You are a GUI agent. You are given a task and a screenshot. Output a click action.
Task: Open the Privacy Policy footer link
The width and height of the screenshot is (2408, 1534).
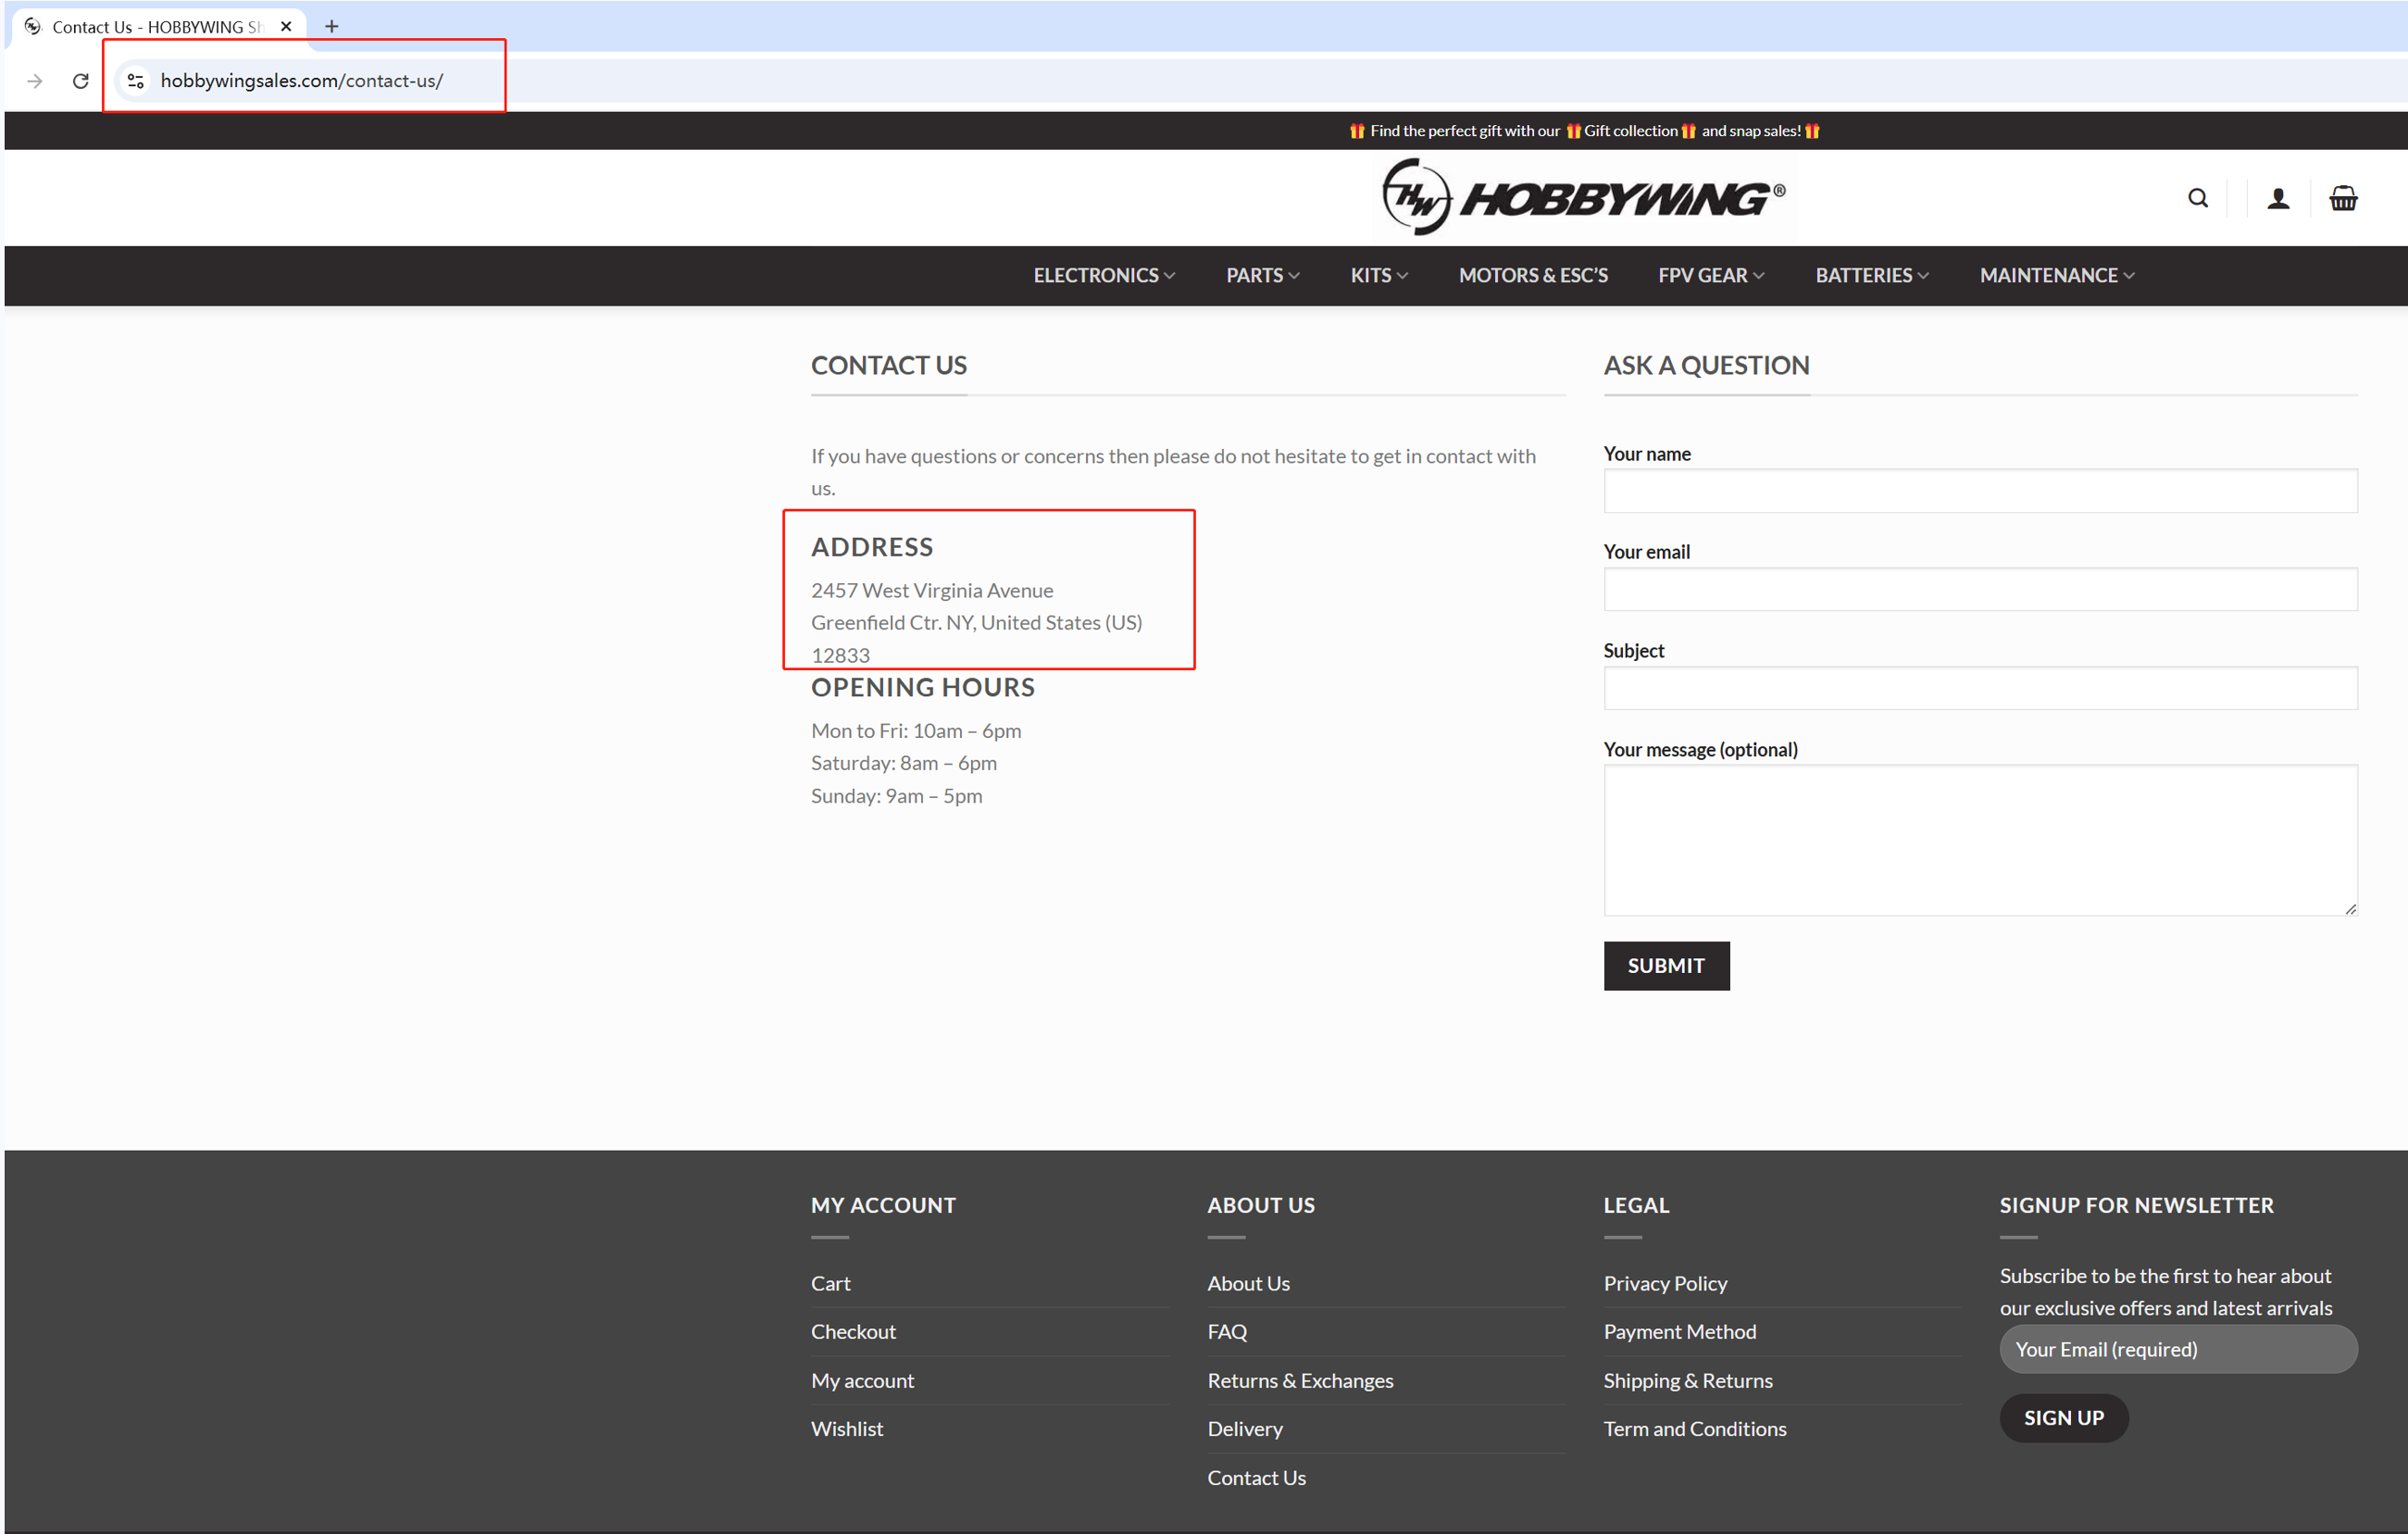1665,1283
